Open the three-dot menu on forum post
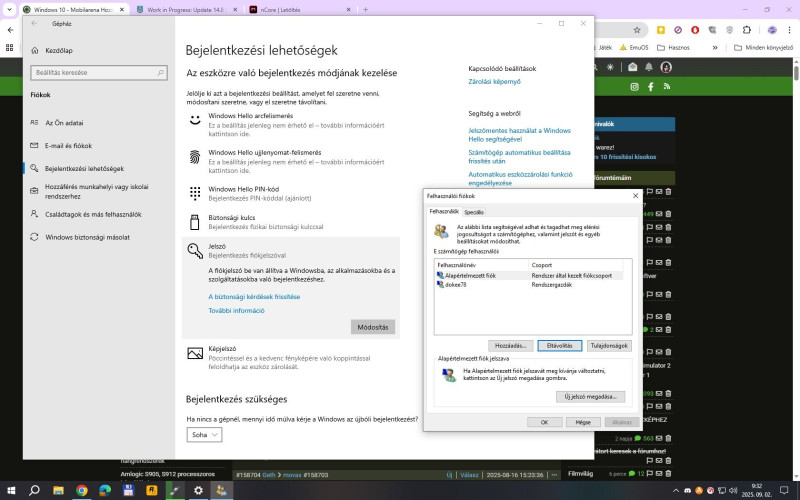The image size is (800, 500). (x=555, y=474)
